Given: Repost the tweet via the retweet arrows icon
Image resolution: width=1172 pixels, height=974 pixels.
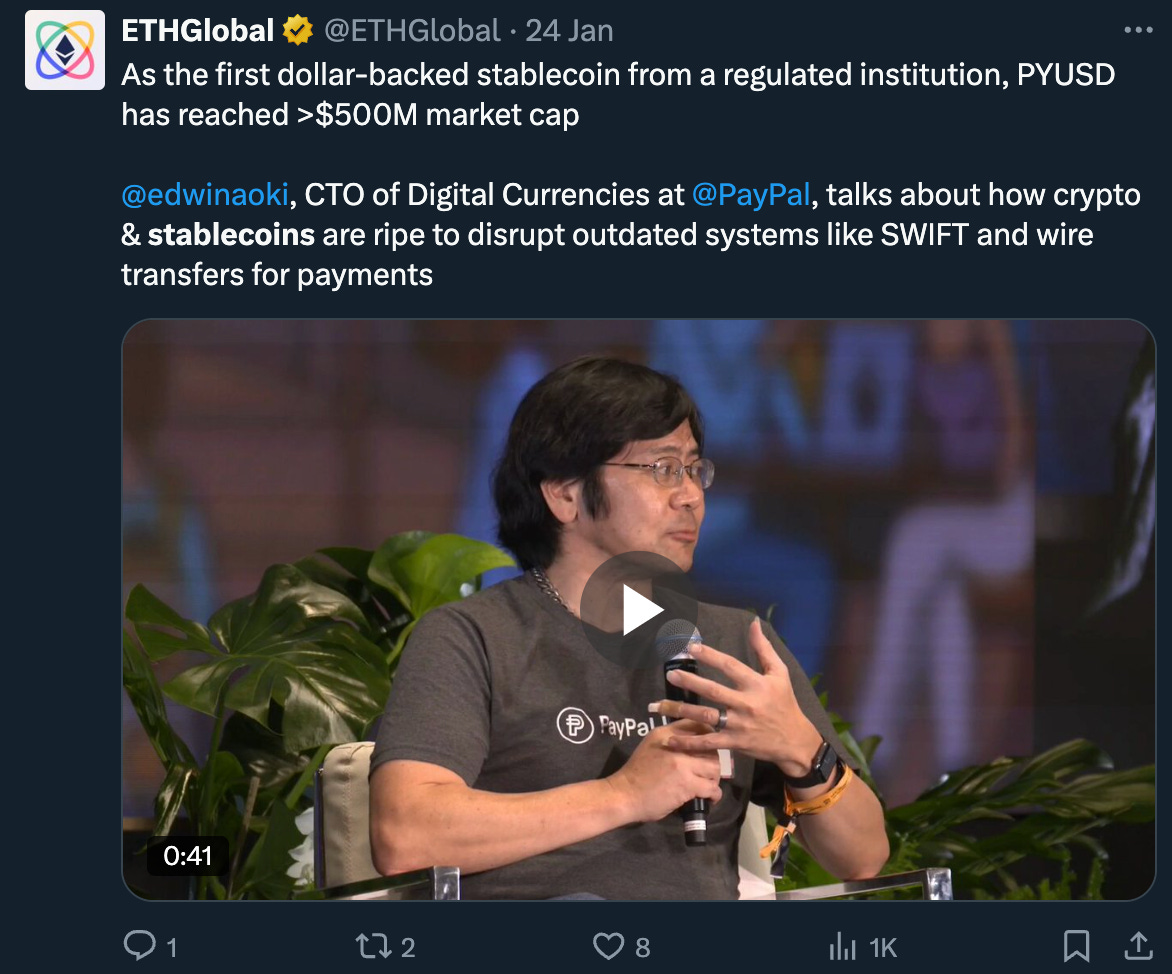Looking at the screenshot, I should 373,946.
